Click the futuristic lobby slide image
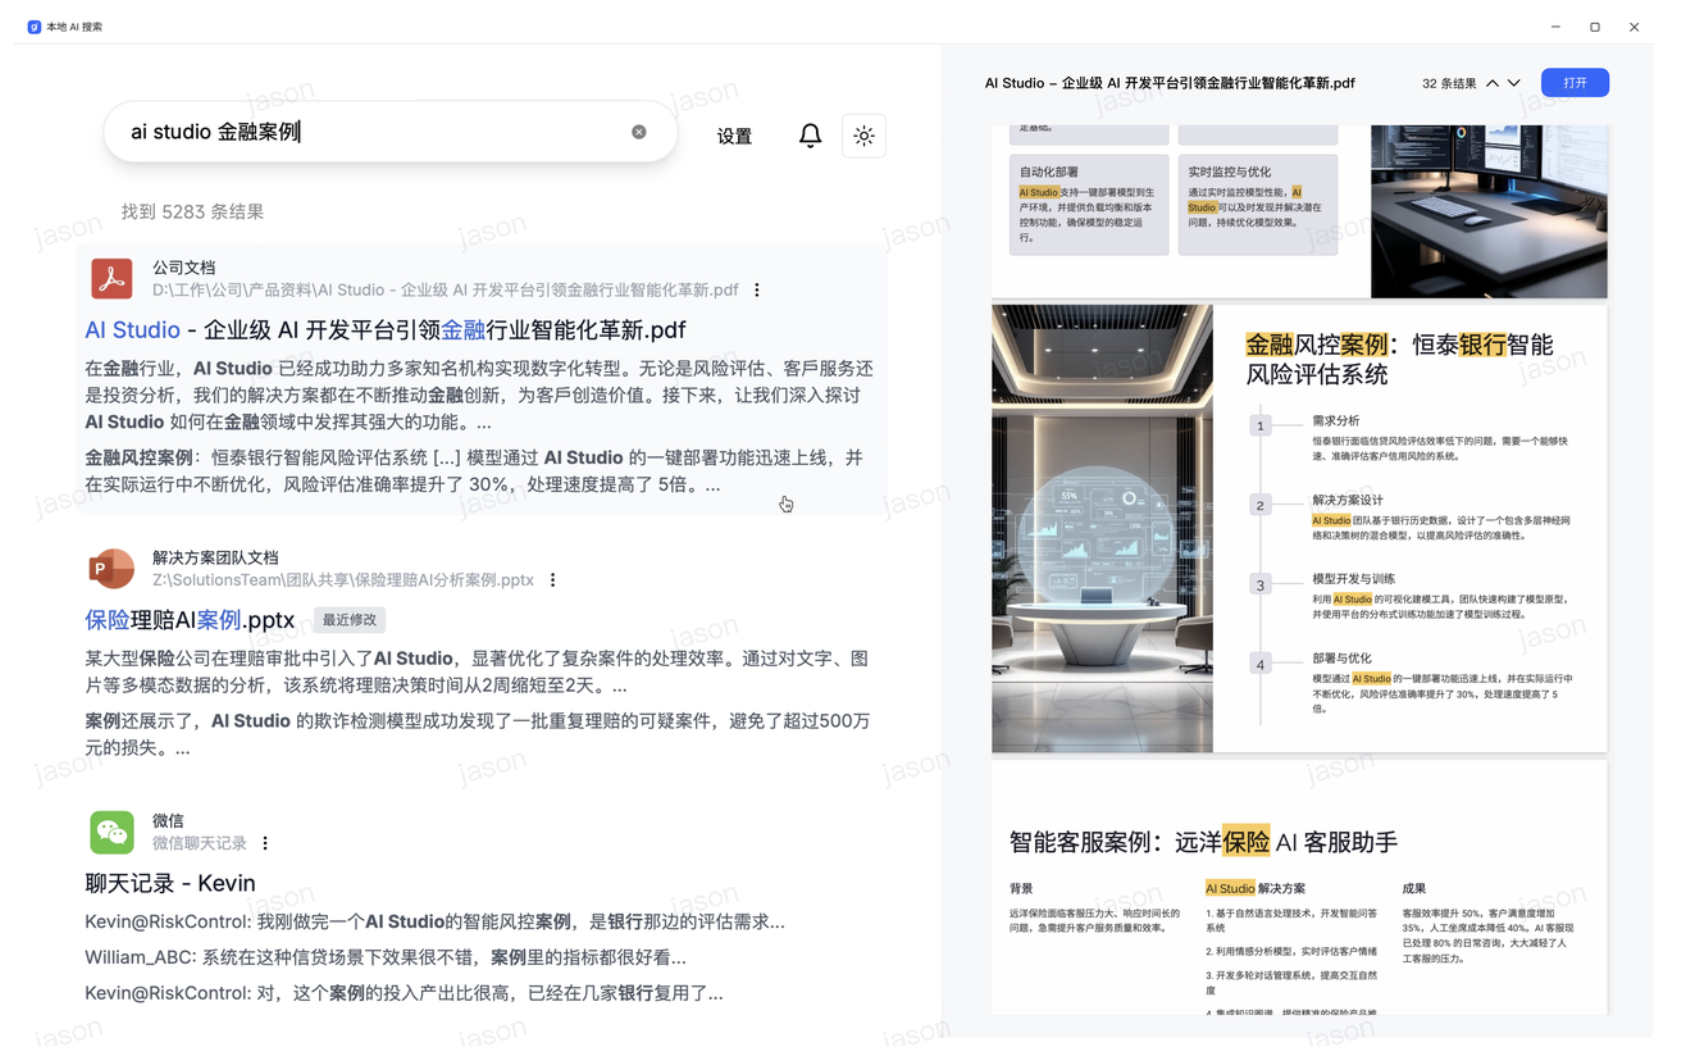1682x1046 pixels. [1102, 528]
